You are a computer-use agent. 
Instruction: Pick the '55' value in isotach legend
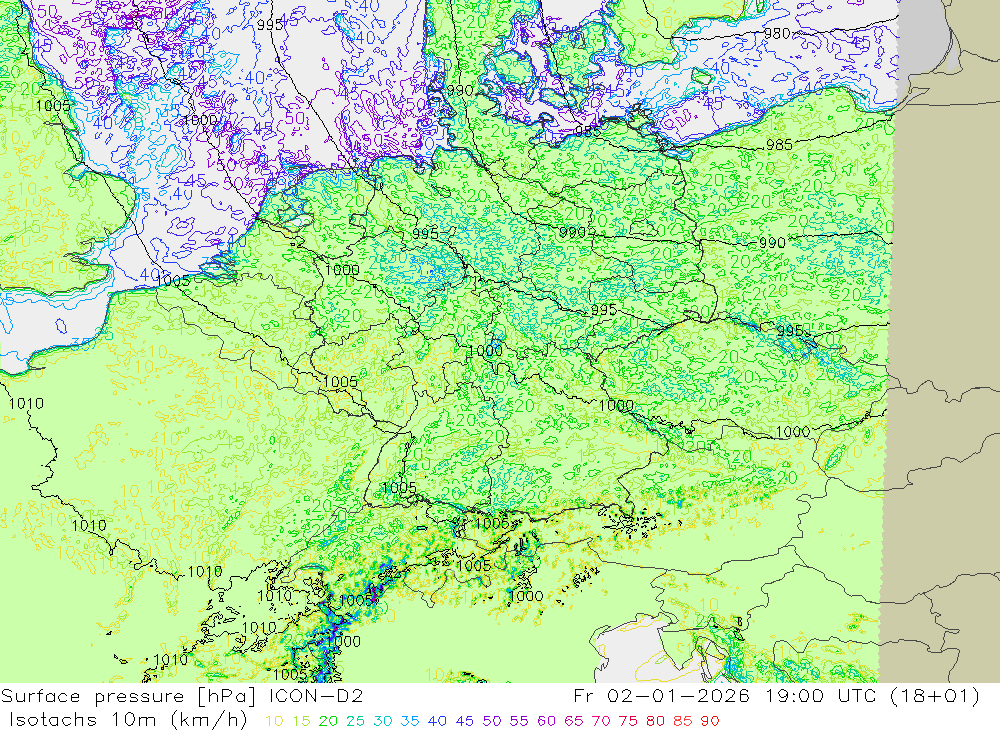519,722
